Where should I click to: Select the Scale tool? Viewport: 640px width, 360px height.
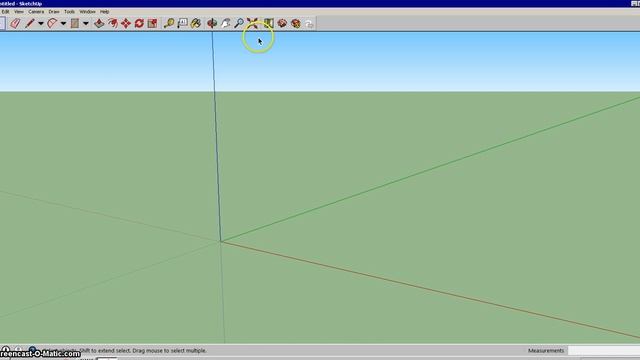tap(153, 23)
